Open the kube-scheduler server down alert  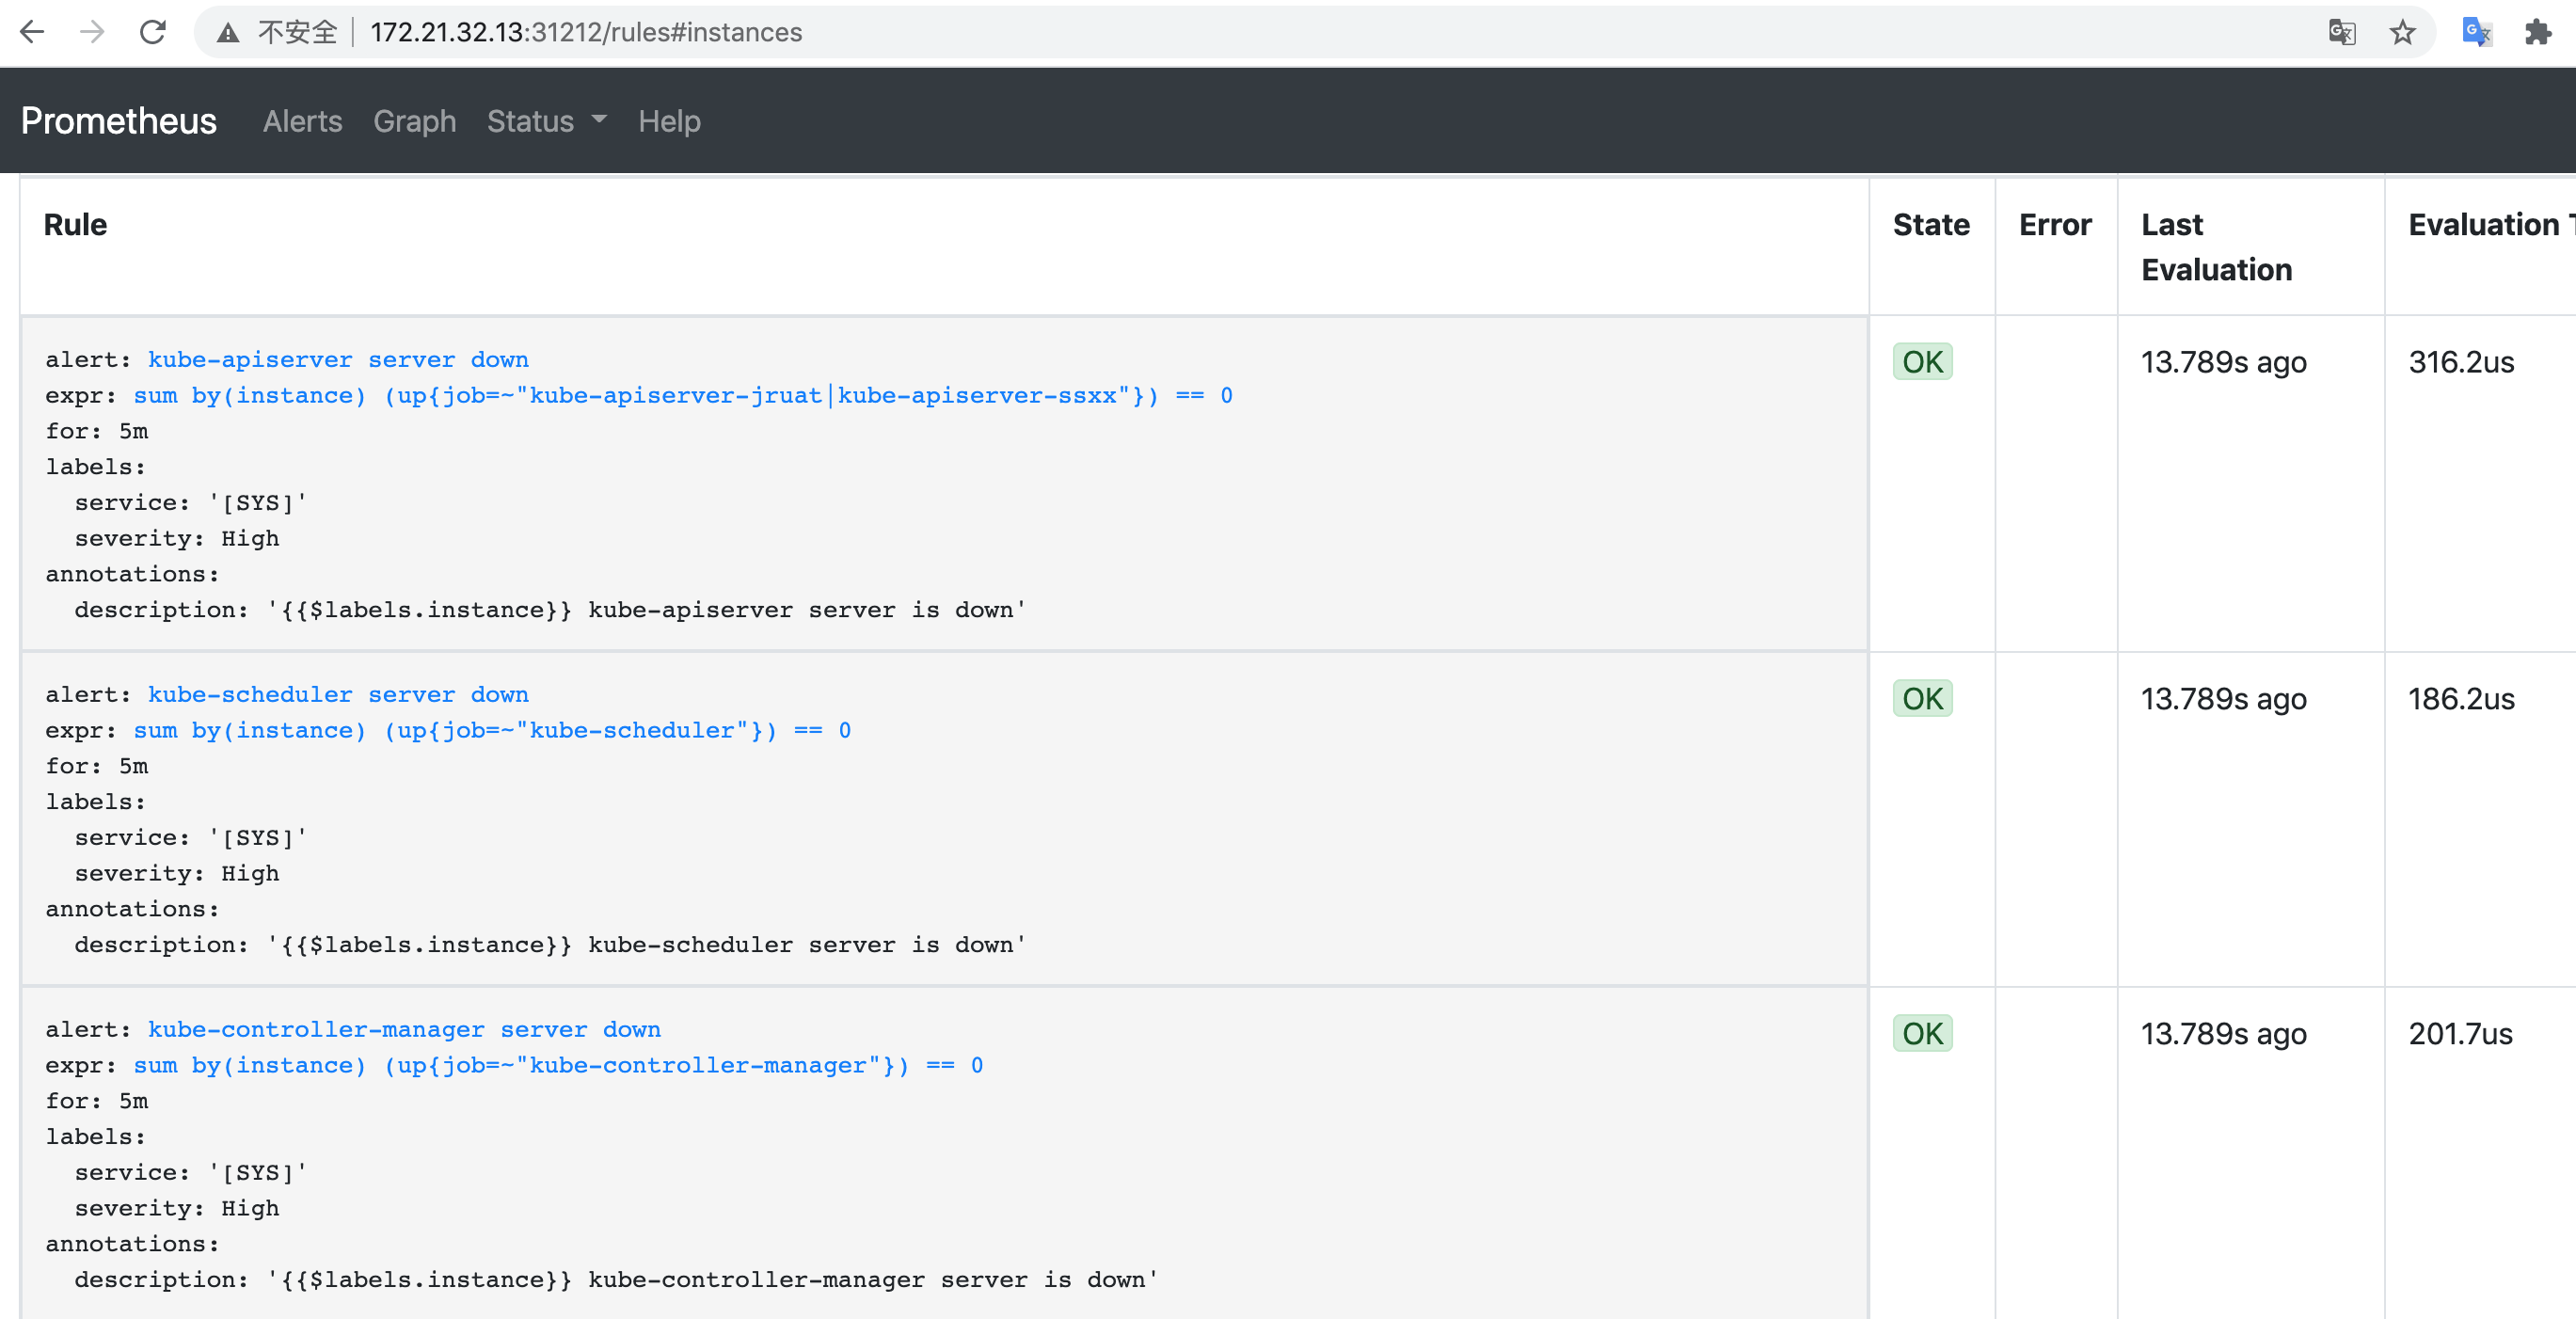pyautogui.click(x=338, y=694)
